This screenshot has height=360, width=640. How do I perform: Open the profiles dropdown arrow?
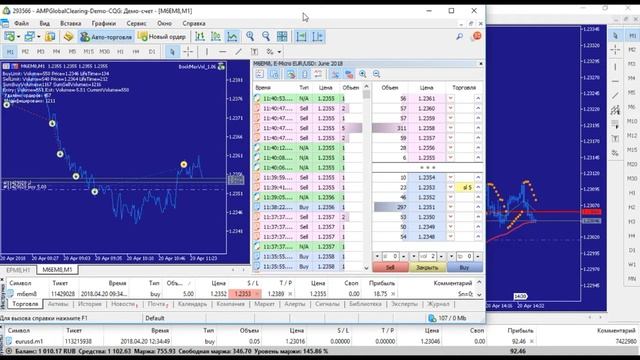click(39, 37)
